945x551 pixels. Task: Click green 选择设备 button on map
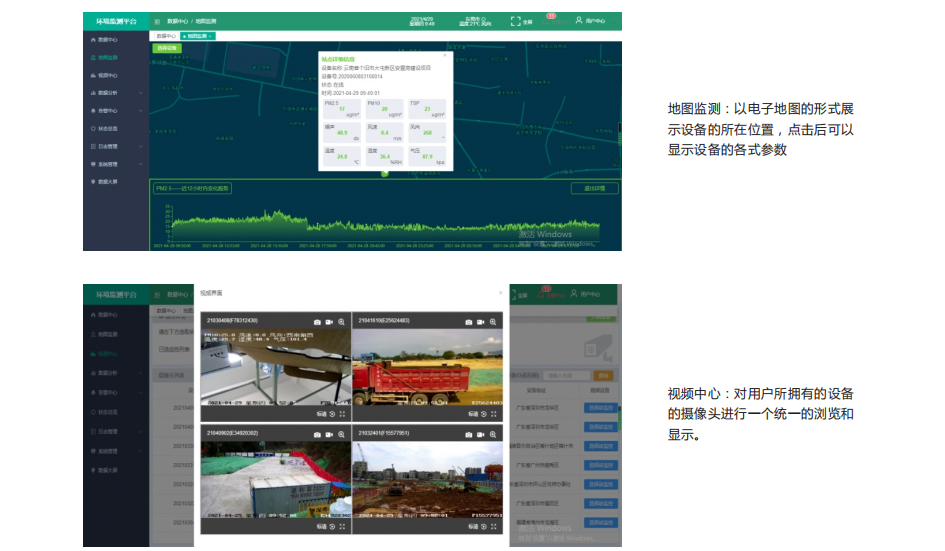(167, 48)
